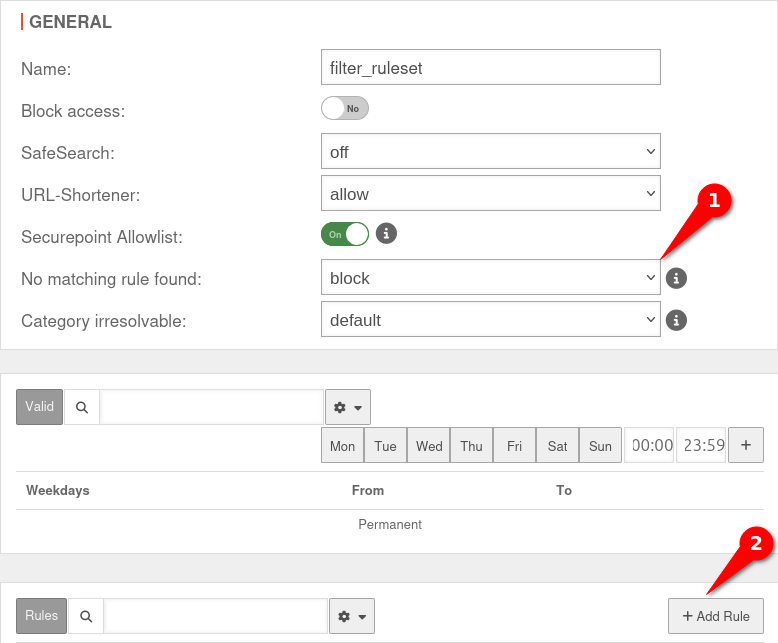
Task: Click info icon next to Securepoint Allowlist
Action: pyautogui.click(x=386, y=234)
